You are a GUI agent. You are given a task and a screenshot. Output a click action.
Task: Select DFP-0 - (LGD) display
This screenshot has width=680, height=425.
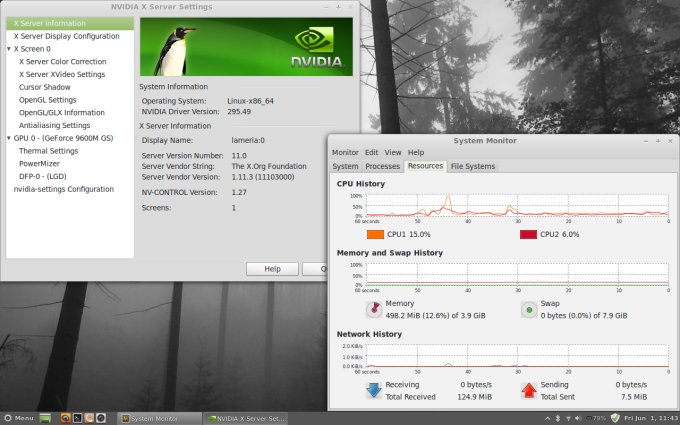[42, 177]
